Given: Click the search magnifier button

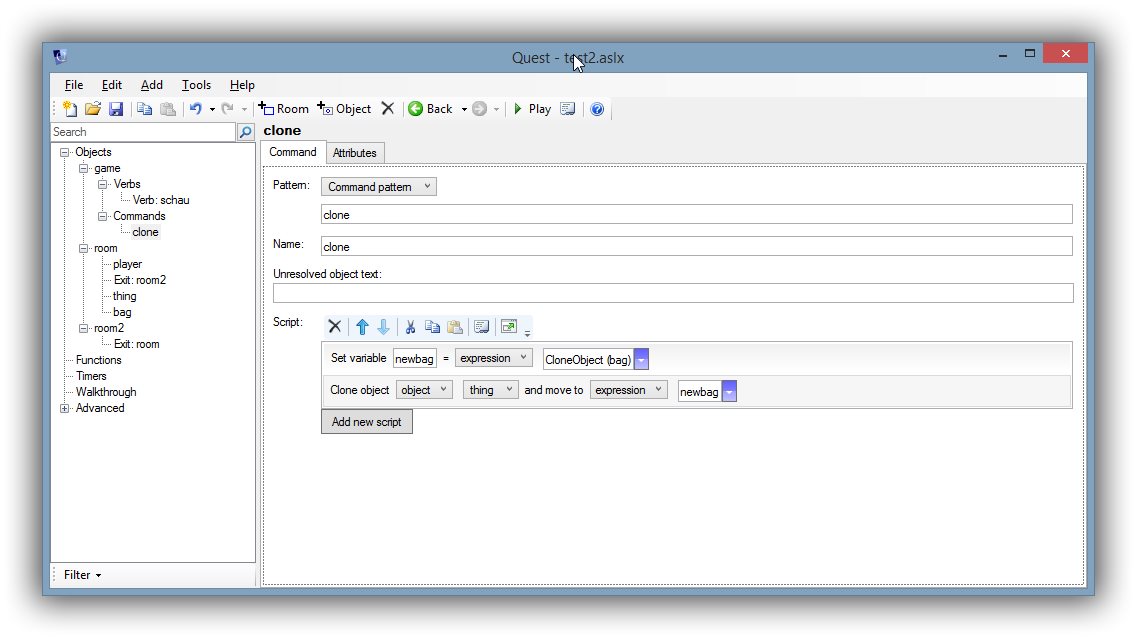Looking at the screenshot, I should 245,132.
